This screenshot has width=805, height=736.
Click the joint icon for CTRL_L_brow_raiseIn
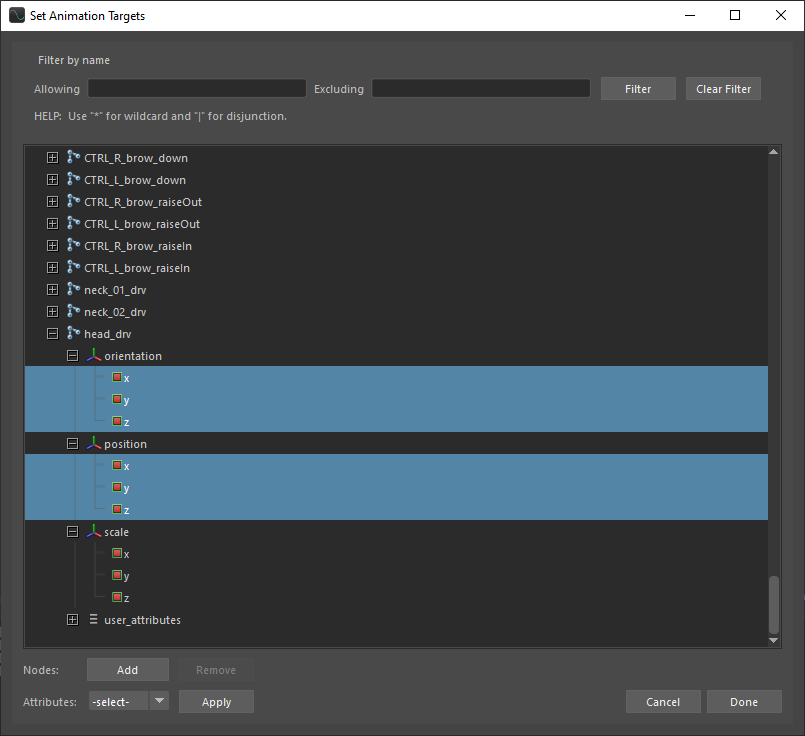tap(73, 268)
